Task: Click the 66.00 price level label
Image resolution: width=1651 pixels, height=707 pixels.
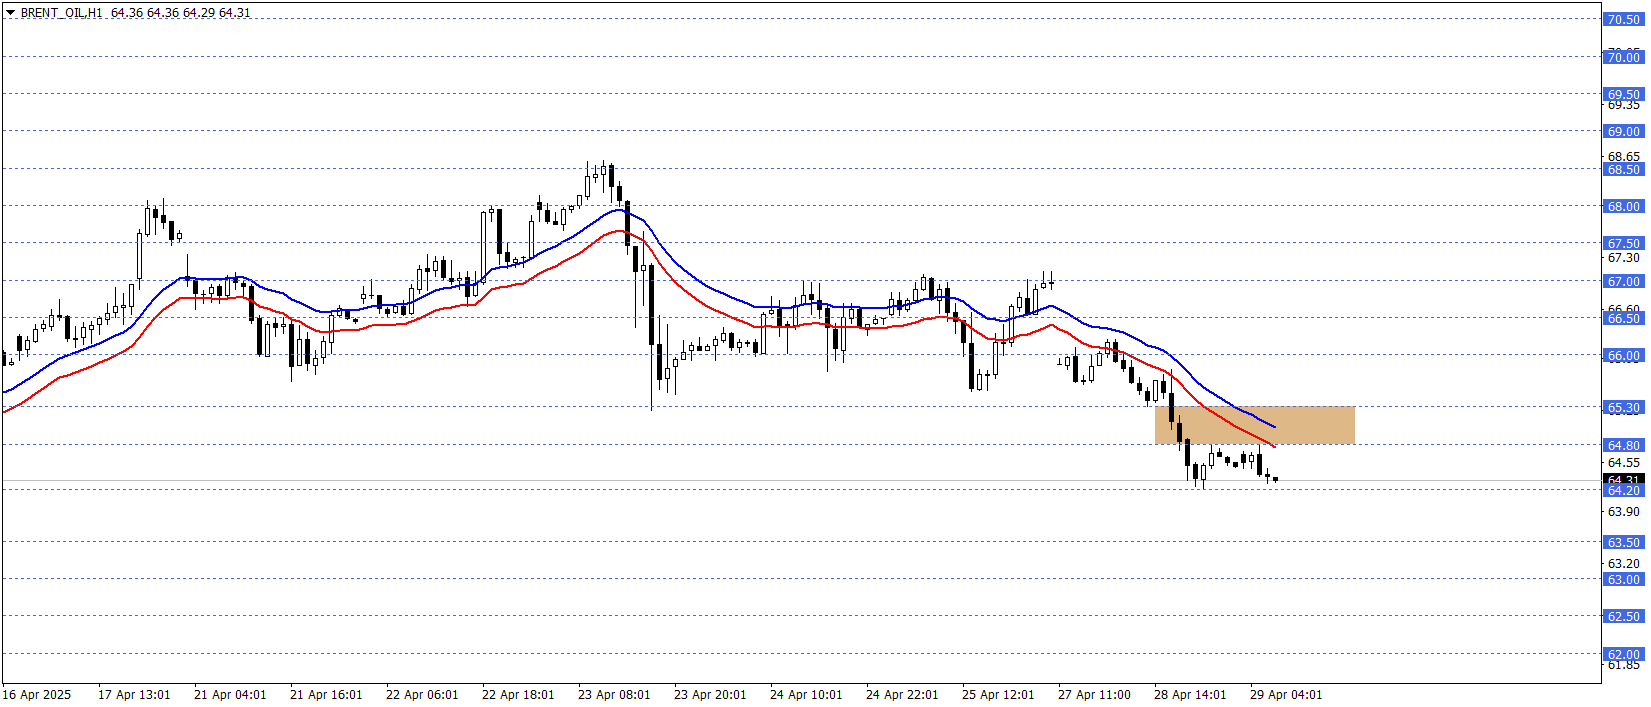Action: coord(1624,355)
